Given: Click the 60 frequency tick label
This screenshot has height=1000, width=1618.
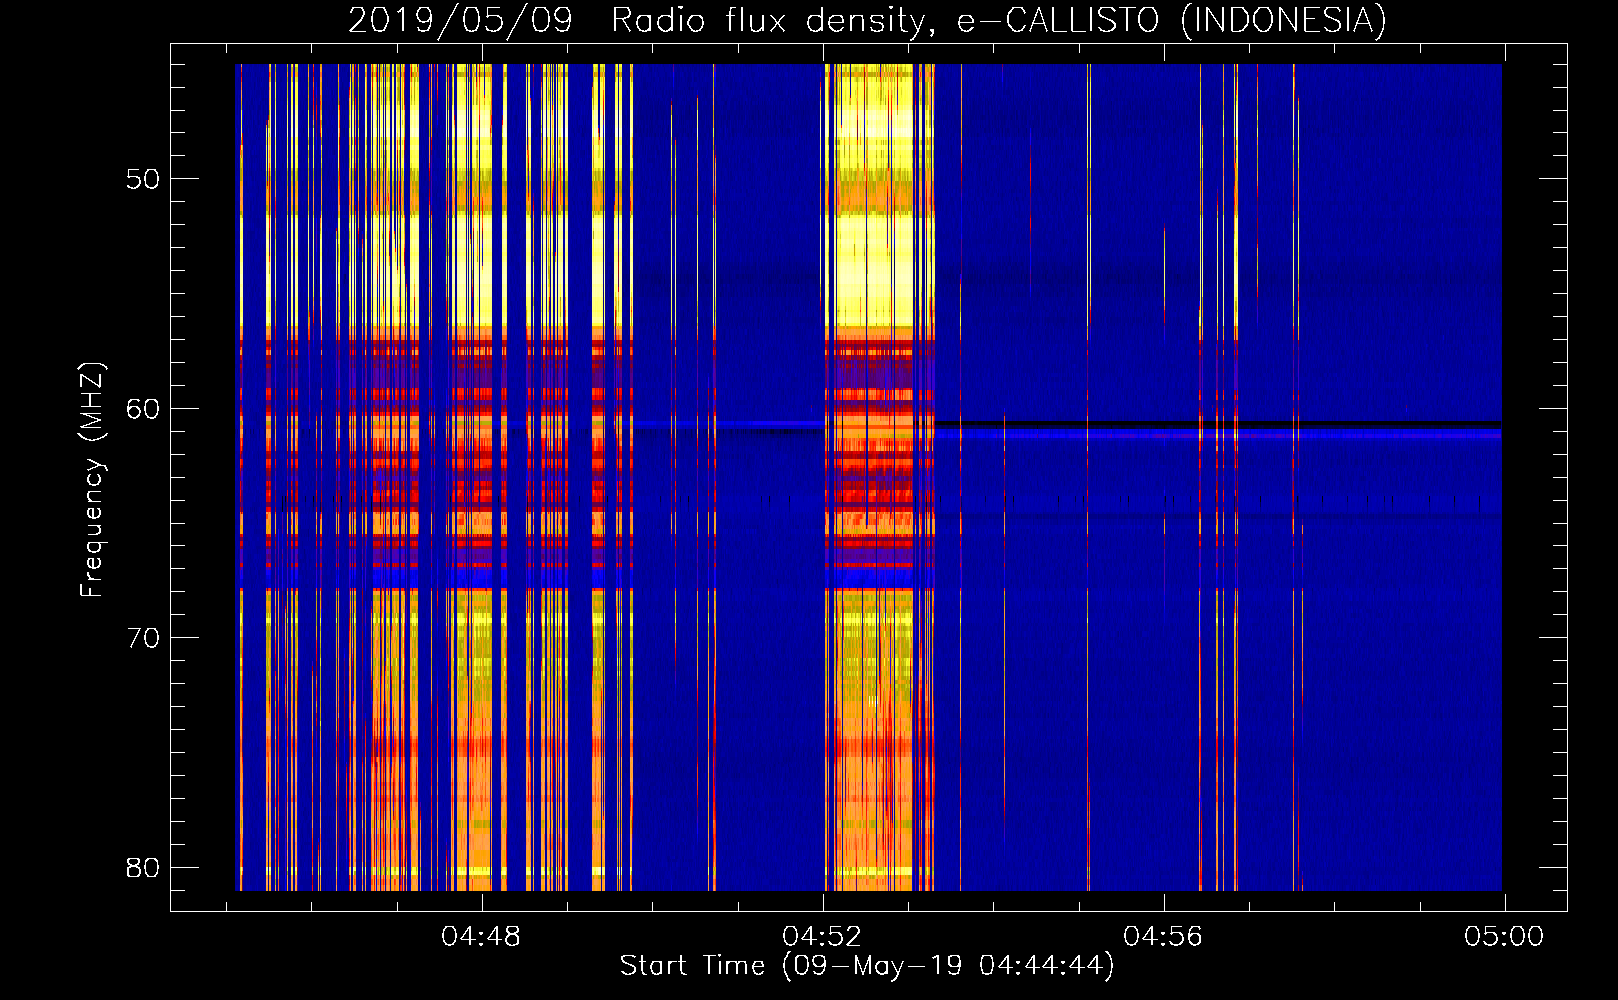Looking at the screenshot, I should point(143,409).
